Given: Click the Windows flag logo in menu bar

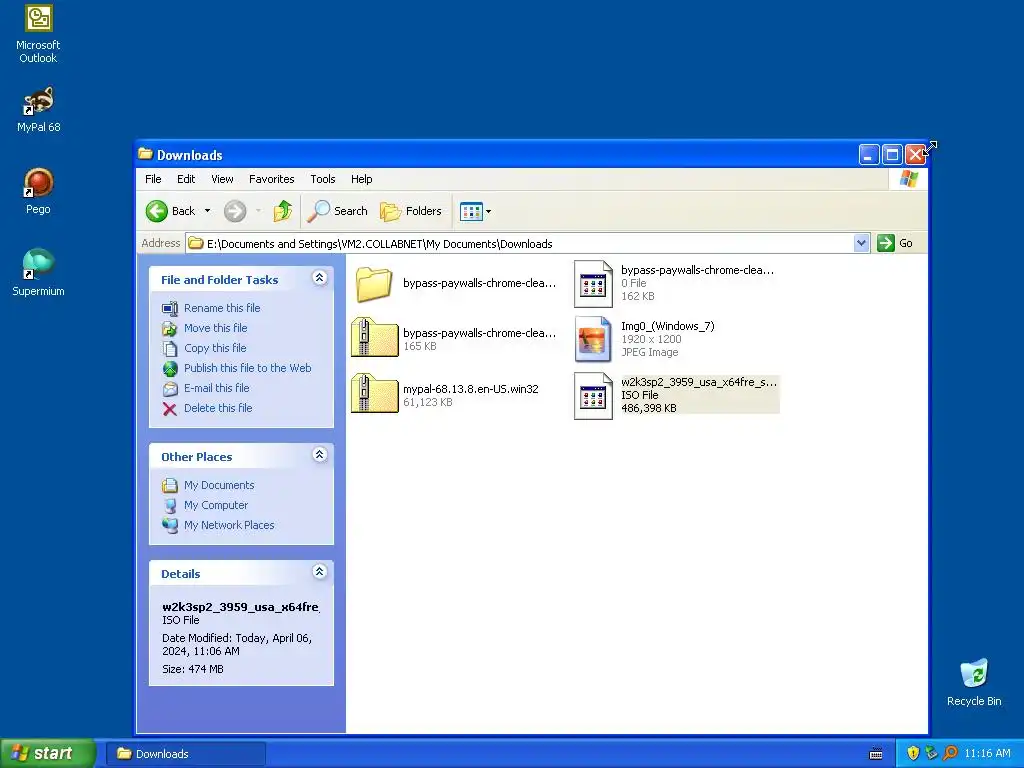Looking at the screenshot, I should (x=908, y=179).
